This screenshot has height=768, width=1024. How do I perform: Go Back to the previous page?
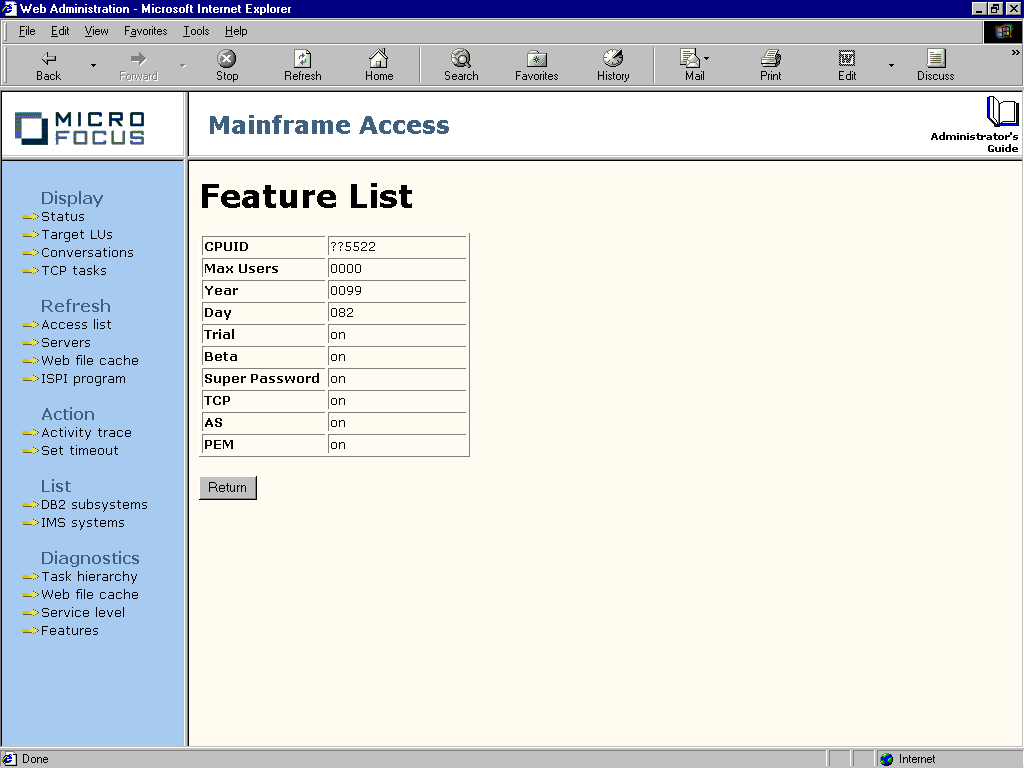47,64
